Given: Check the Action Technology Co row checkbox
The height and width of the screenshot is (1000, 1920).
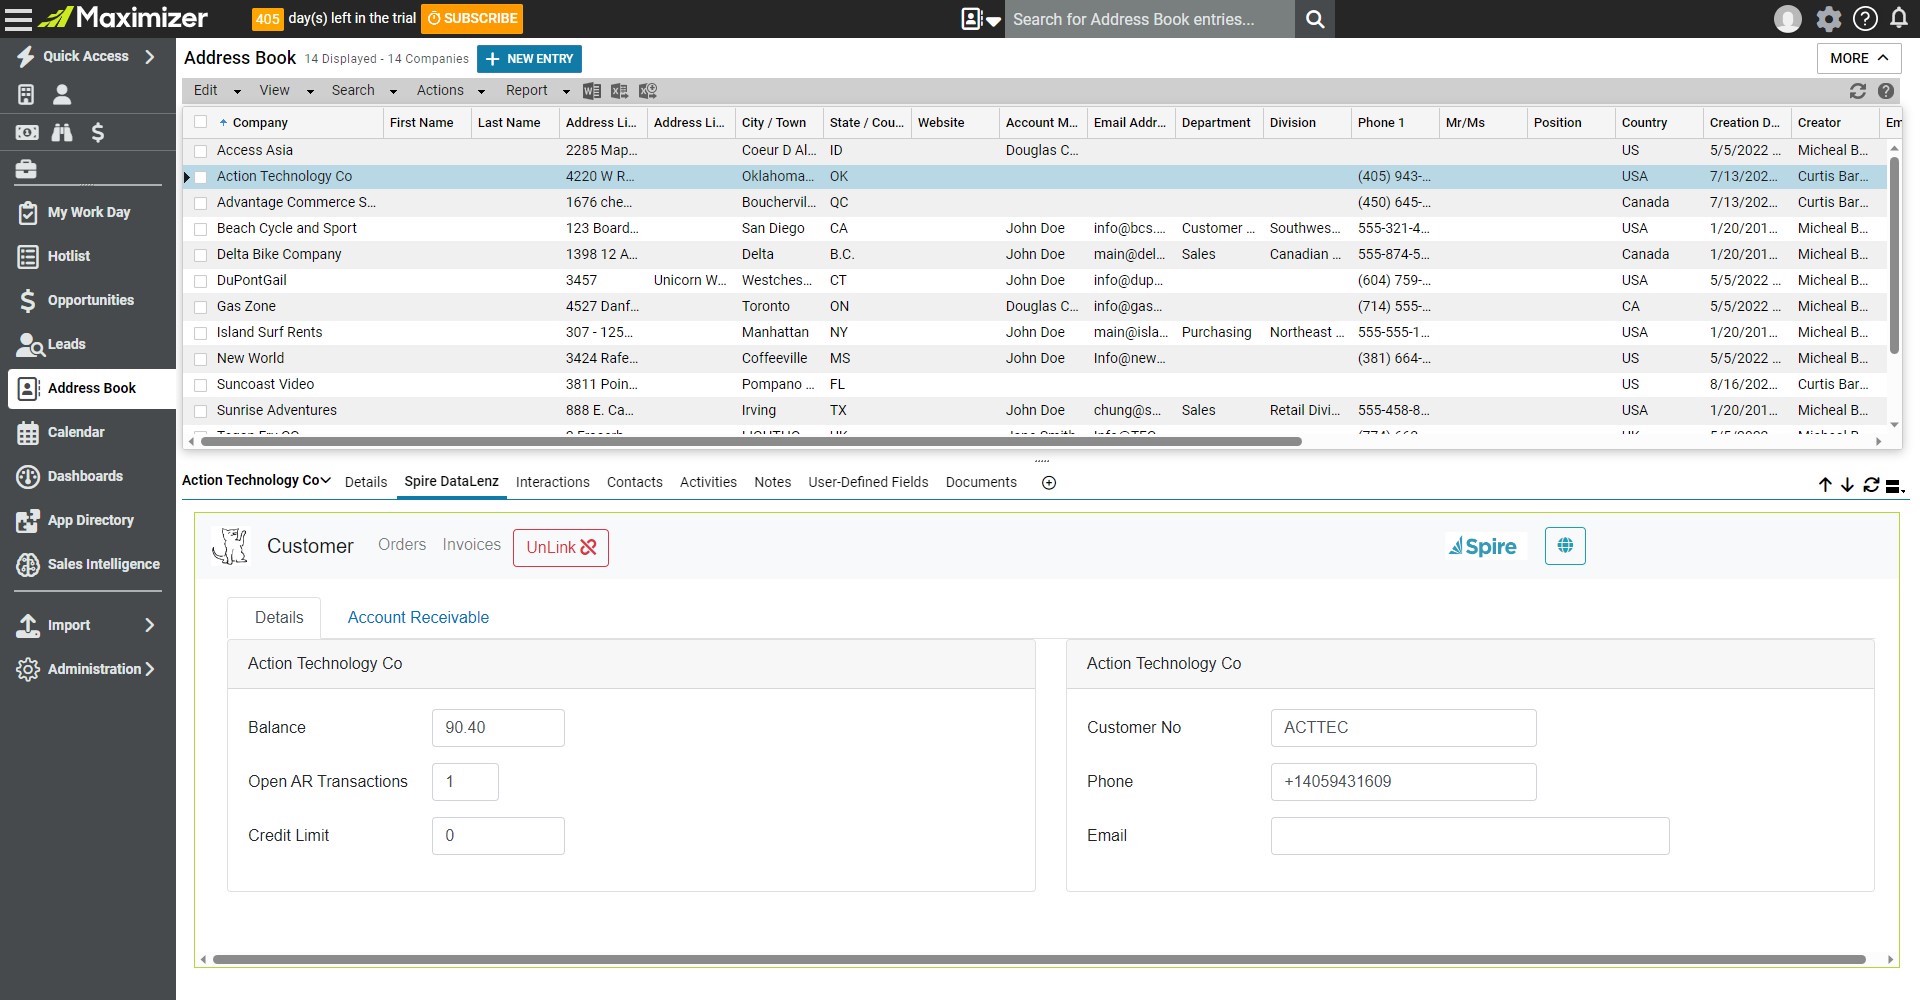Looking at the screenshot, I should [x=201, y=177].
